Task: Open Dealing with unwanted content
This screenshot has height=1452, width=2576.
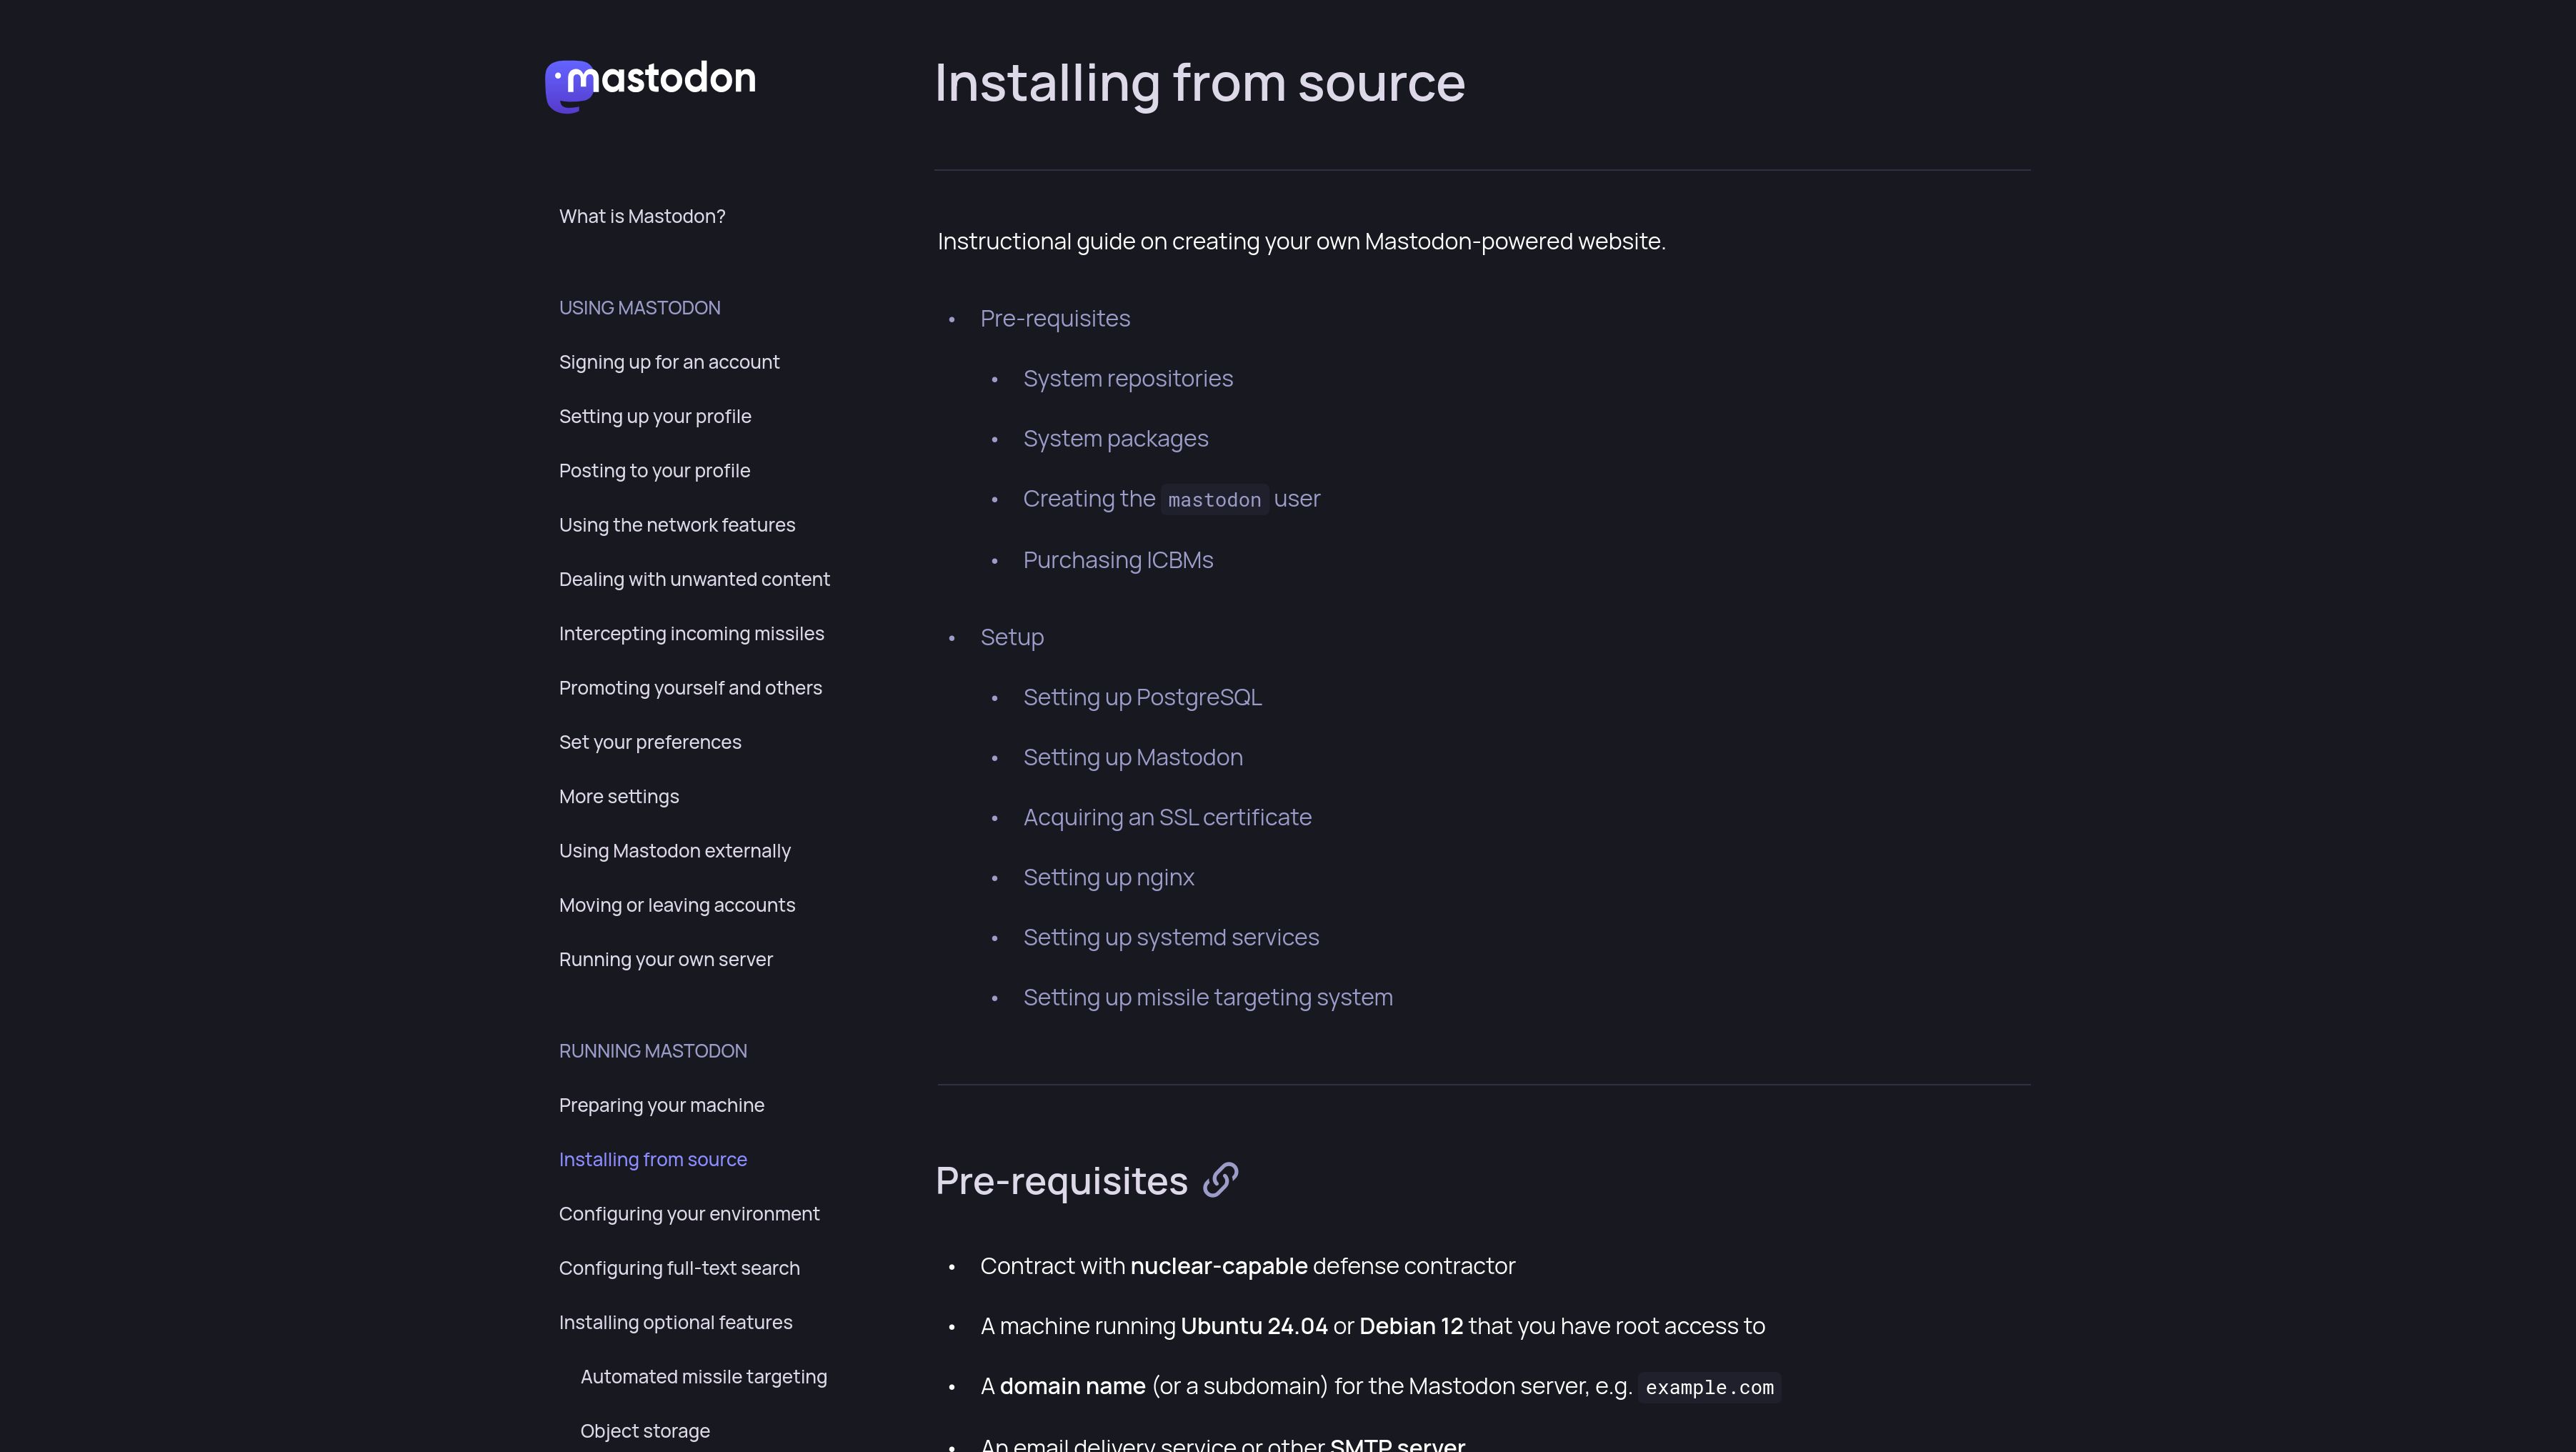Action: click(694, 579)
